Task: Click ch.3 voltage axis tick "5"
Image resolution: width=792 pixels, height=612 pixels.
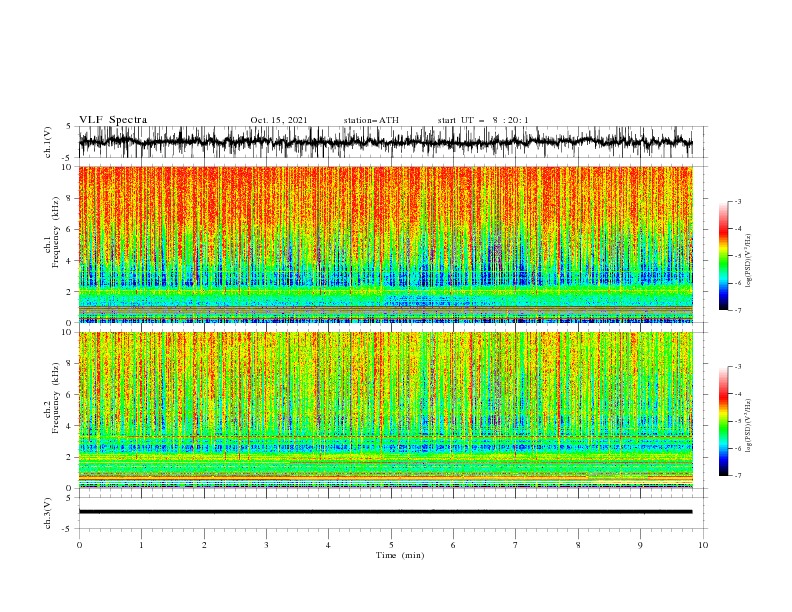Action: tap(69, 498)
